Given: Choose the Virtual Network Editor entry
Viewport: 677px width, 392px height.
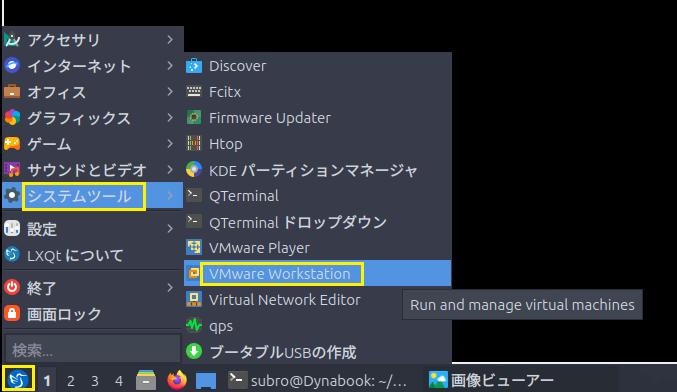Looking at the screenshot, I should click(x=317, y=299).
